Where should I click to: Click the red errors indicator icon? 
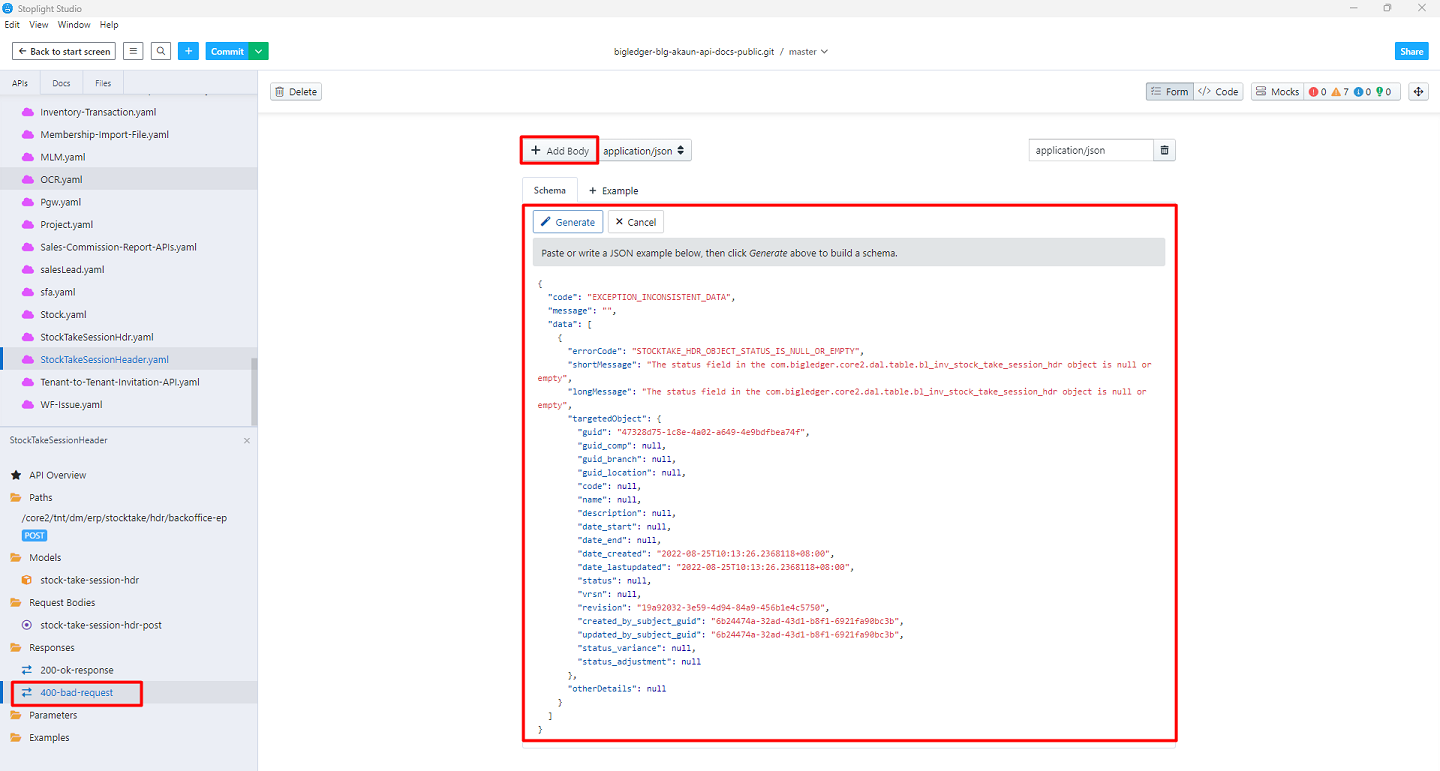point(1316,92)
